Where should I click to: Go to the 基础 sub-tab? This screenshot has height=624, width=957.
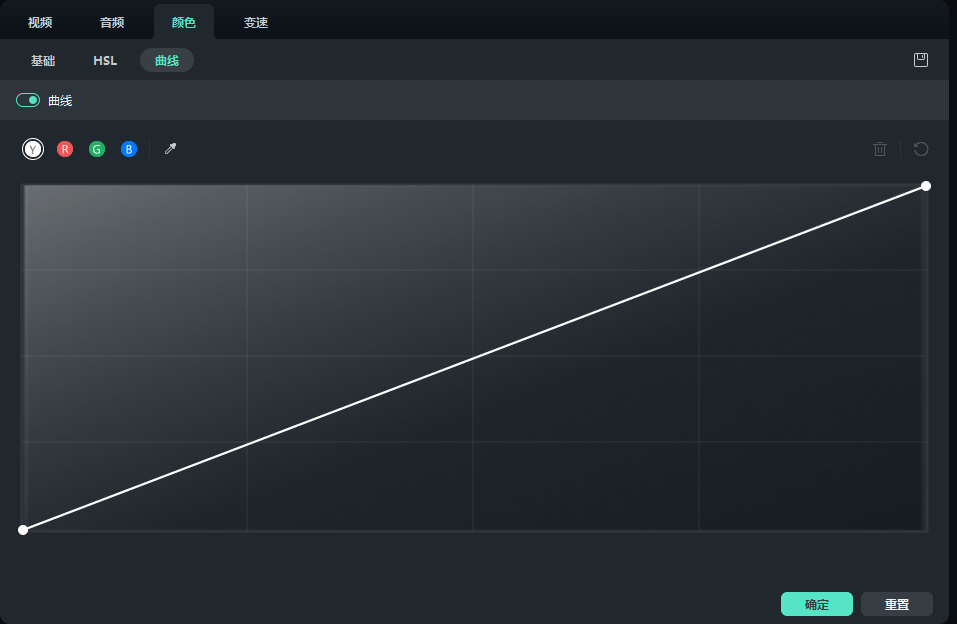click(x=43, y=60)
